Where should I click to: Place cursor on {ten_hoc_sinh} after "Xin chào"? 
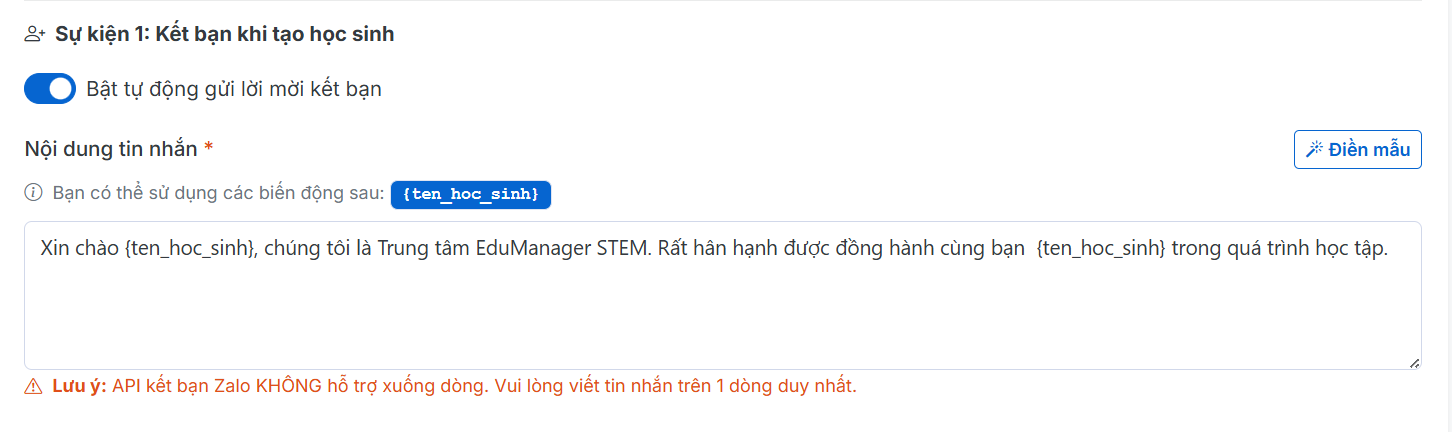(189, 249)
